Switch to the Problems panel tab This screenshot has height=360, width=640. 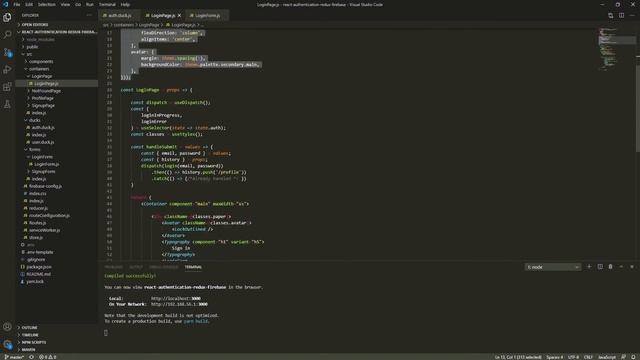[113, 267]
